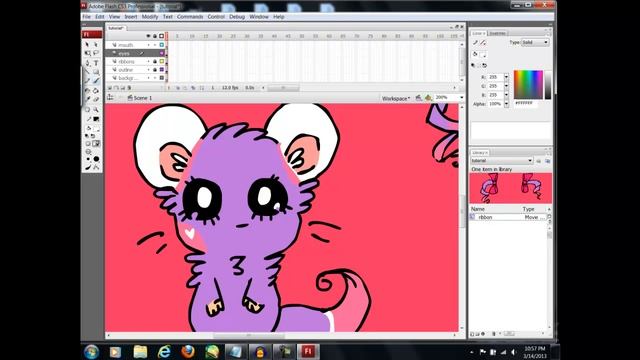Open the B value dropdown arrow

(x=507, y=95)
